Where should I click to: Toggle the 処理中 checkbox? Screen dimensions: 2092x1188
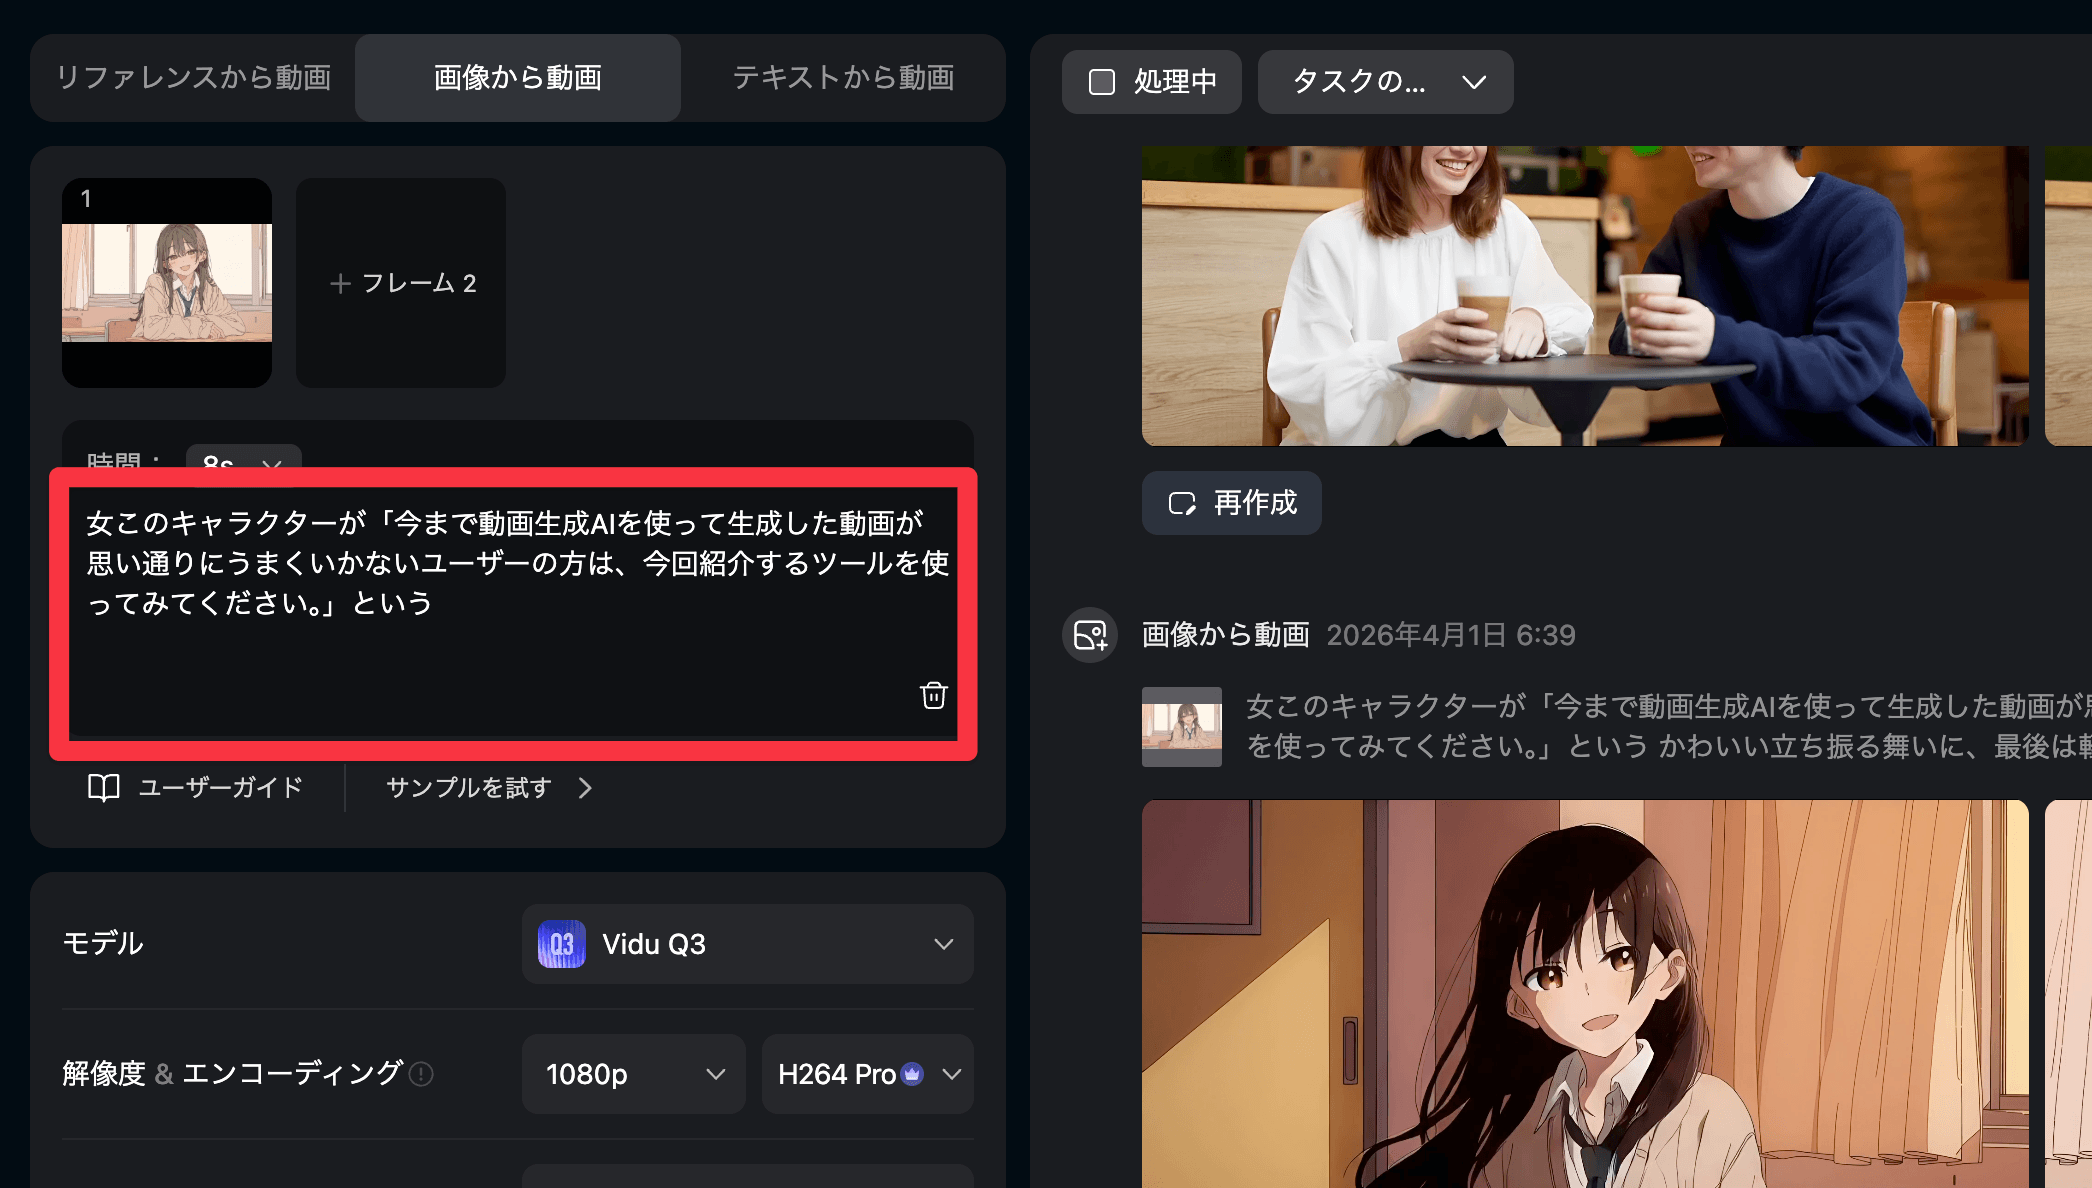click(1102, 82)
